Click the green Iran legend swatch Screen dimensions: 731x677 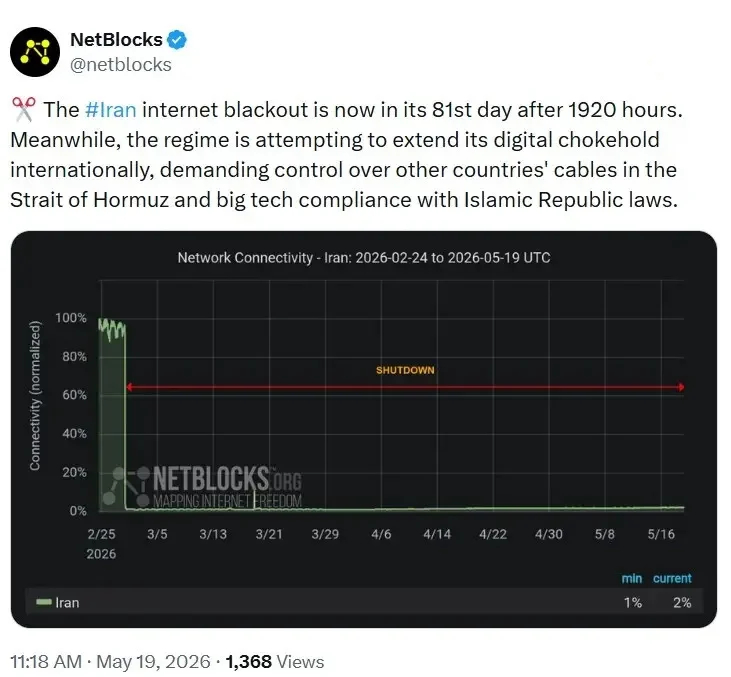(x=44, y=602)
